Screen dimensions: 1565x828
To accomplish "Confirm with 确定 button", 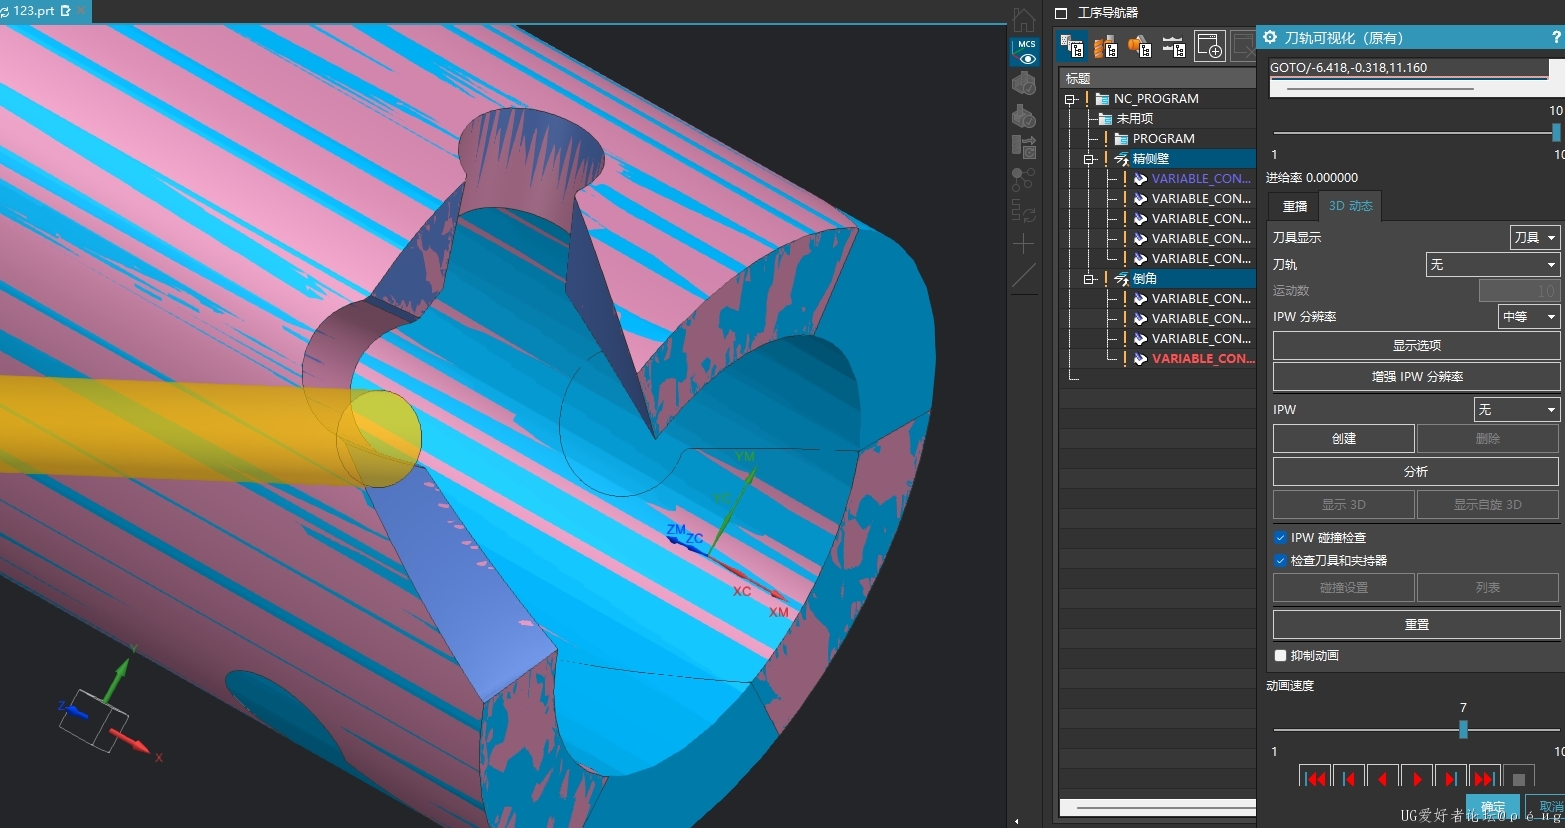I will (1493, 807).
